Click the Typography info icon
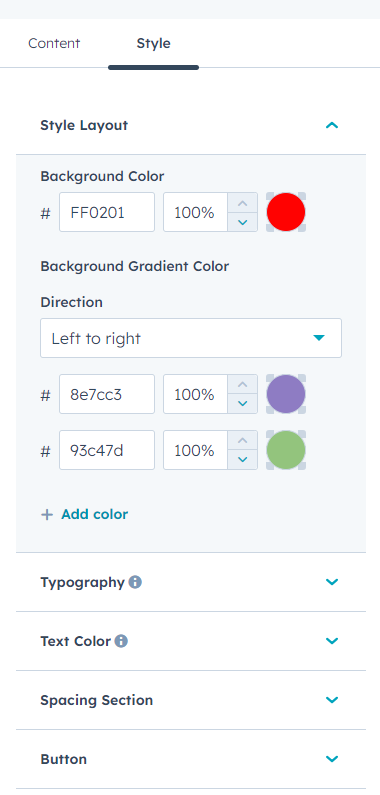Image resolution: width=380 pixels, height=795 pixels. click(x=135, y=582)
